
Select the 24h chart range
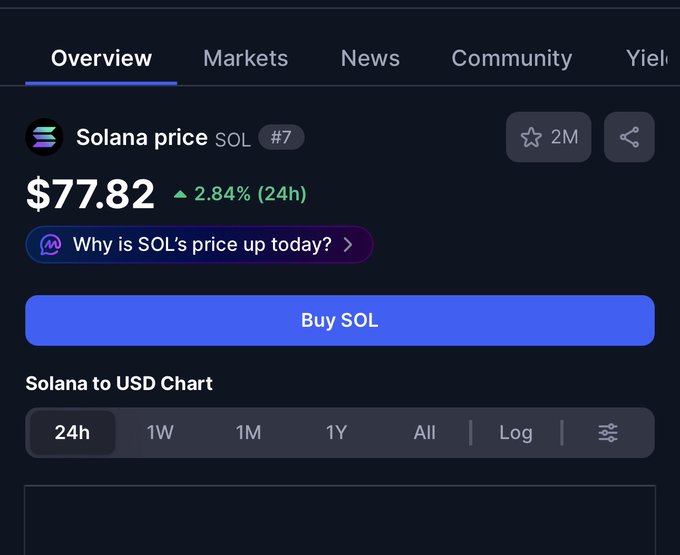[x=72, y=432]
